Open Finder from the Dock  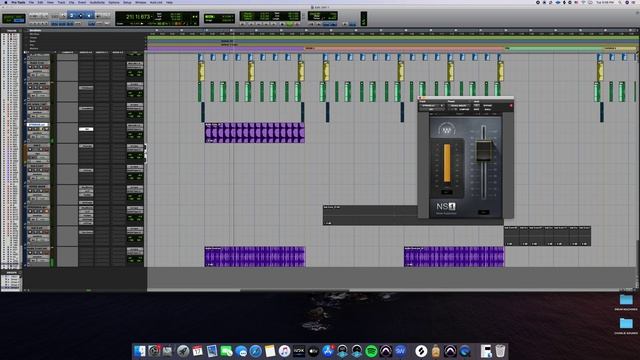pos(140,351)
